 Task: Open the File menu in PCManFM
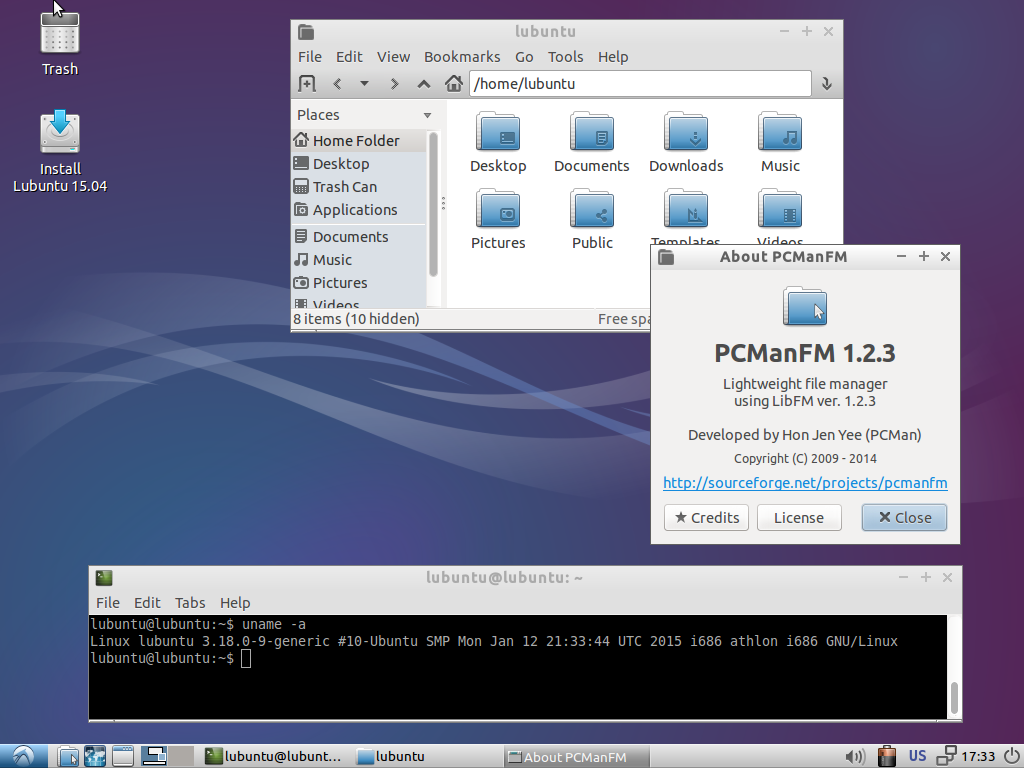pos(310,57)
